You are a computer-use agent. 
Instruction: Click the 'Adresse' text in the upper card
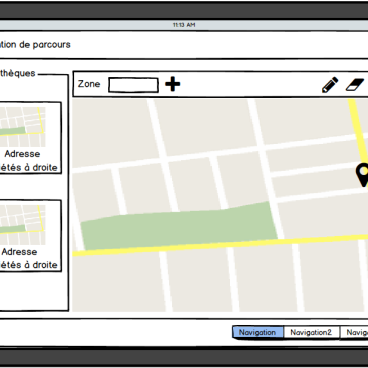22,154
